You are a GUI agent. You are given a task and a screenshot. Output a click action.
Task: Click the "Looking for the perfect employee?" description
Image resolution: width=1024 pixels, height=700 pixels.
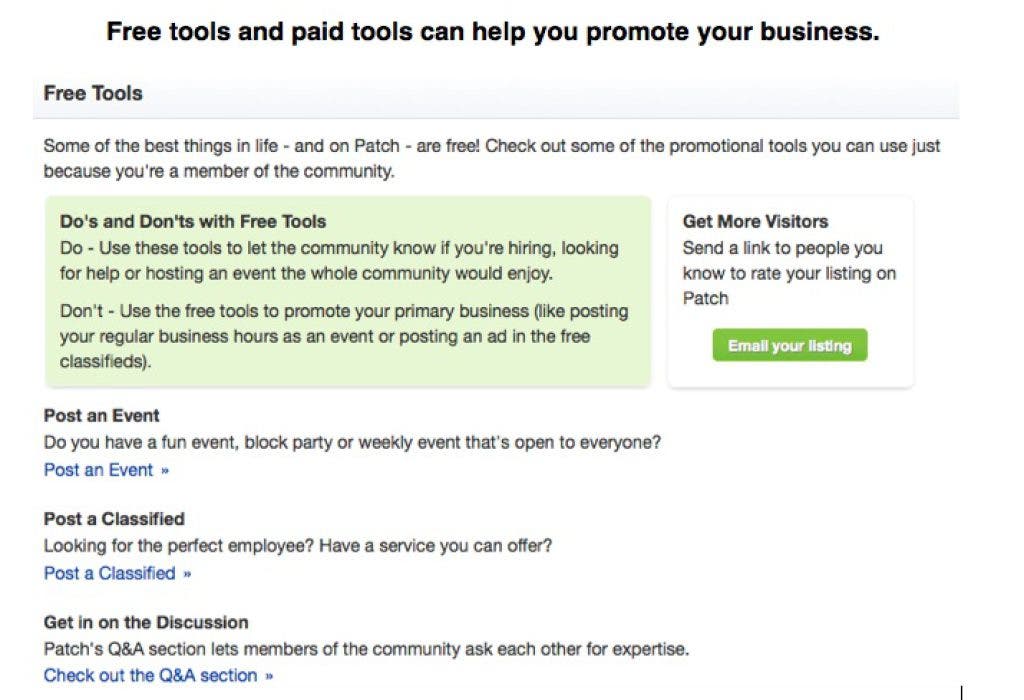[x=298, y=546]
